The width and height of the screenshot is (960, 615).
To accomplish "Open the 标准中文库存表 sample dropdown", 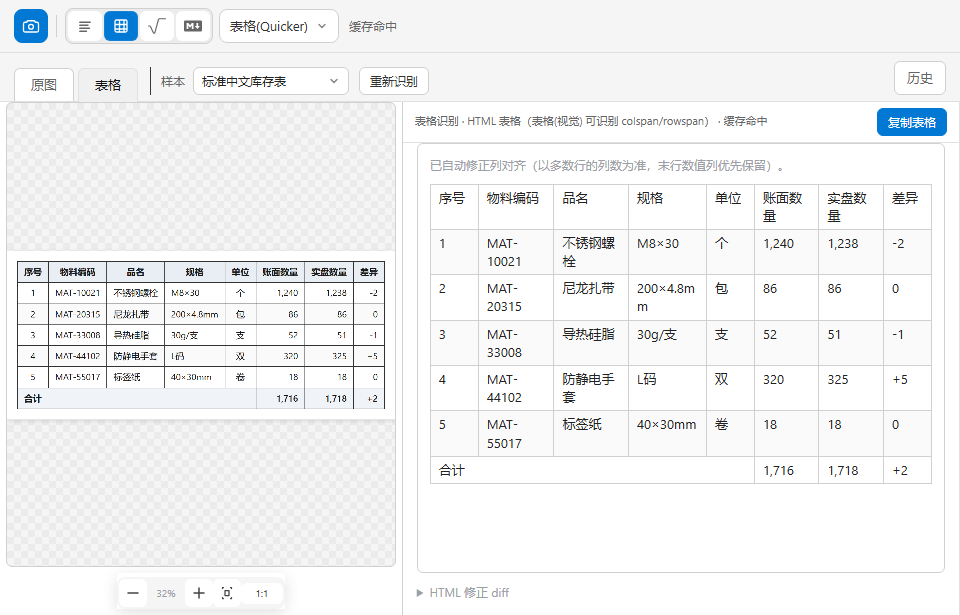I will tap(271, 81).
